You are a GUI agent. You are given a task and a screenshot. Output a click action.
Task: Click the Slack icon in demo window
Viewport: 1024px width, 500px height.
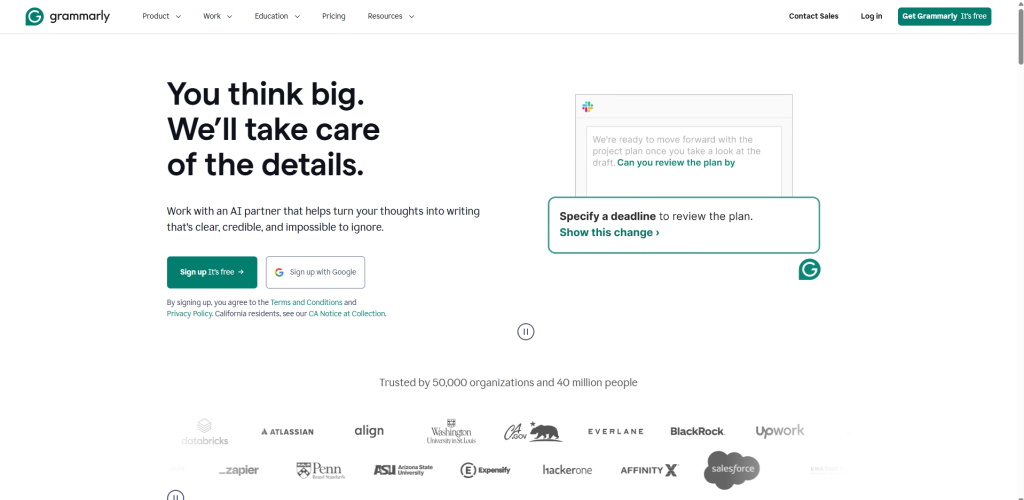(588, 107)
